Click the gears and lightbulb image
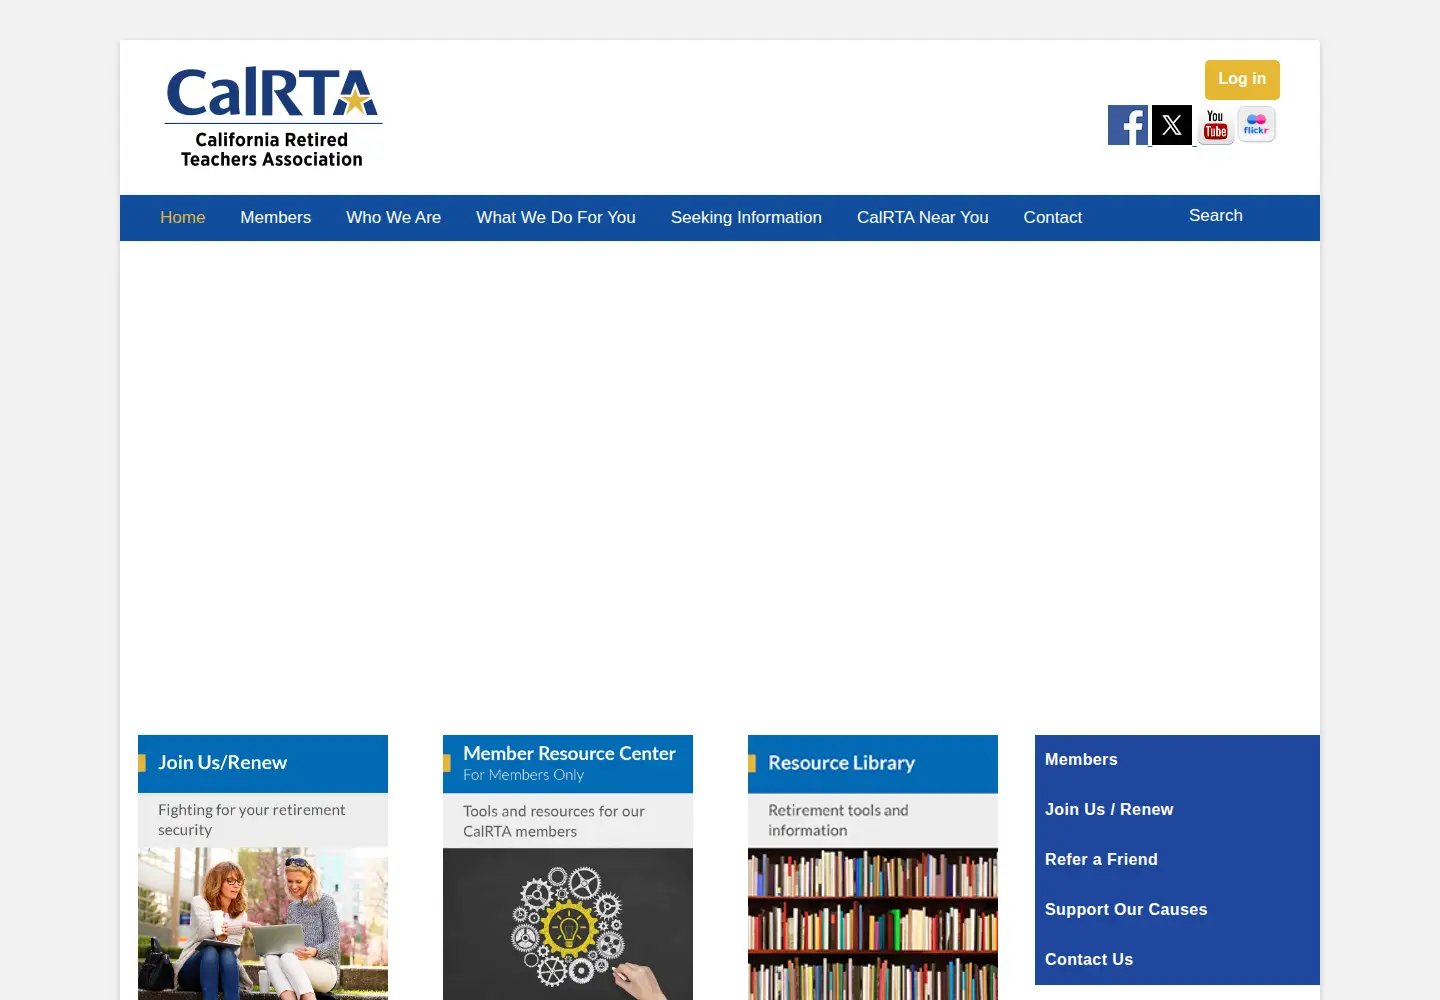Image resolution: width=1440 pixels, height=1000 pixels. point(568,924)
